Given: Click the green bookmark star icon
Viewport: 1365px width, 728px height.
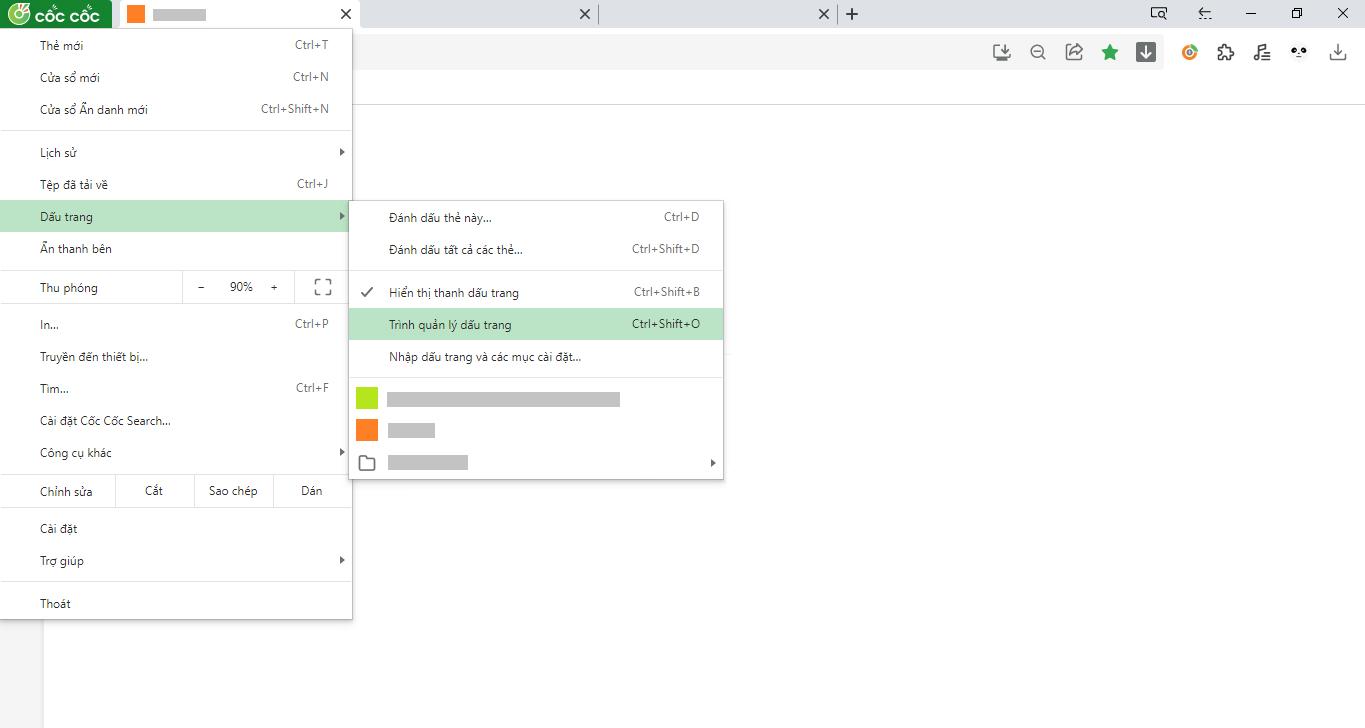Looking at the screenshot, I should click(x=1110, y=52).
